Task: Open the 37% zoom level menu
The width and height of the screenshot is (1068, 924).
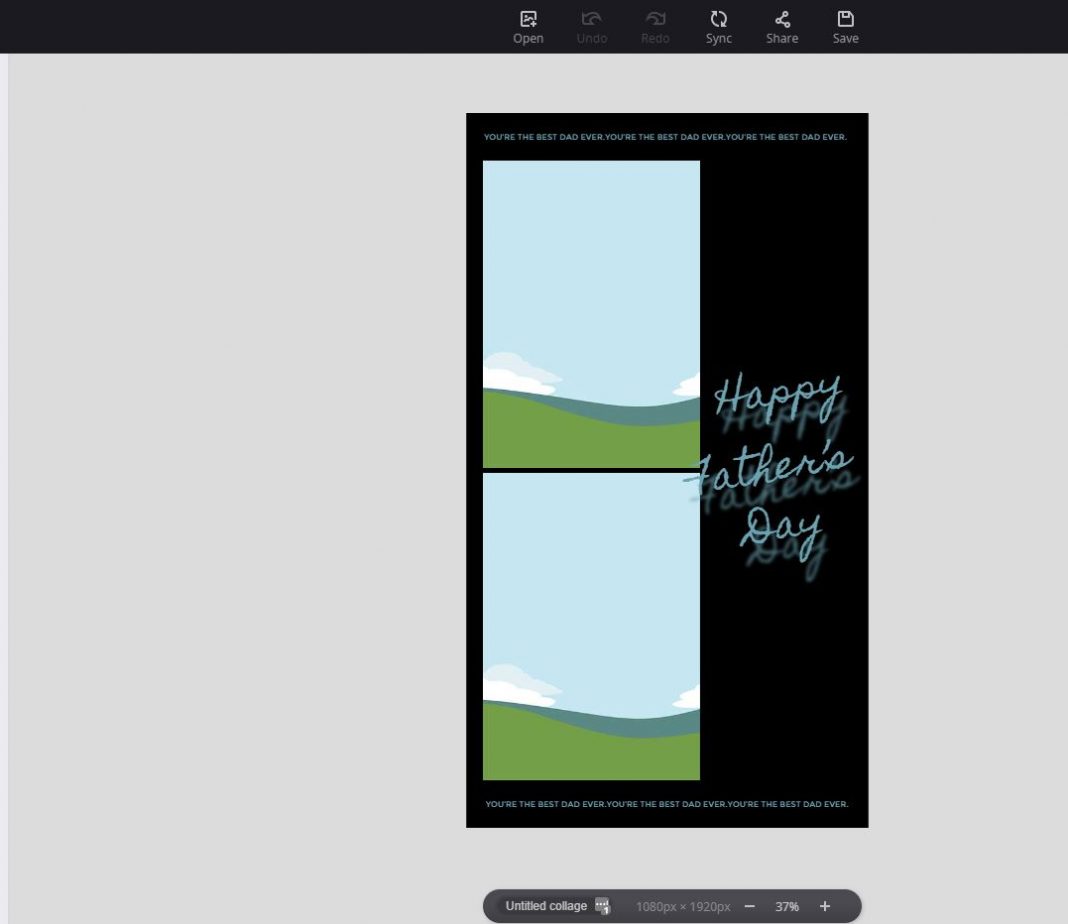Action: coord(787,906)
